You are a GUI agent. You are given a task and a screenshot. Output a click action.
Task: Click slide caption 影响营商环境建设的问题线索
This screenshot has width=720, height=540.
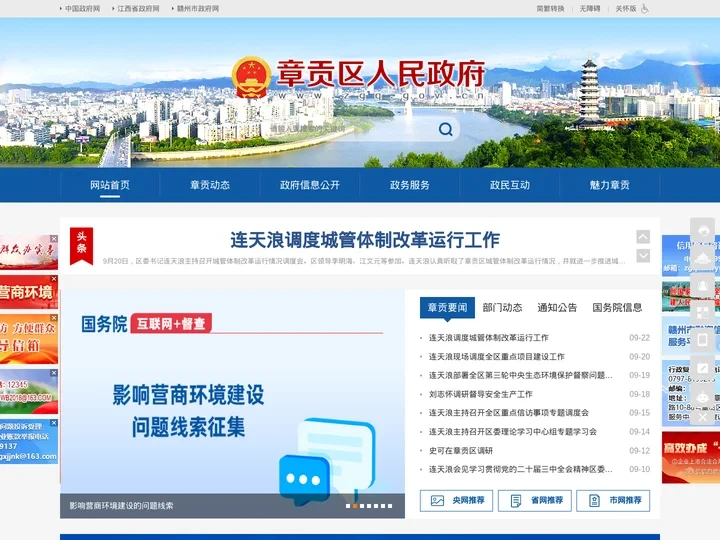click(x=121, y=506)
